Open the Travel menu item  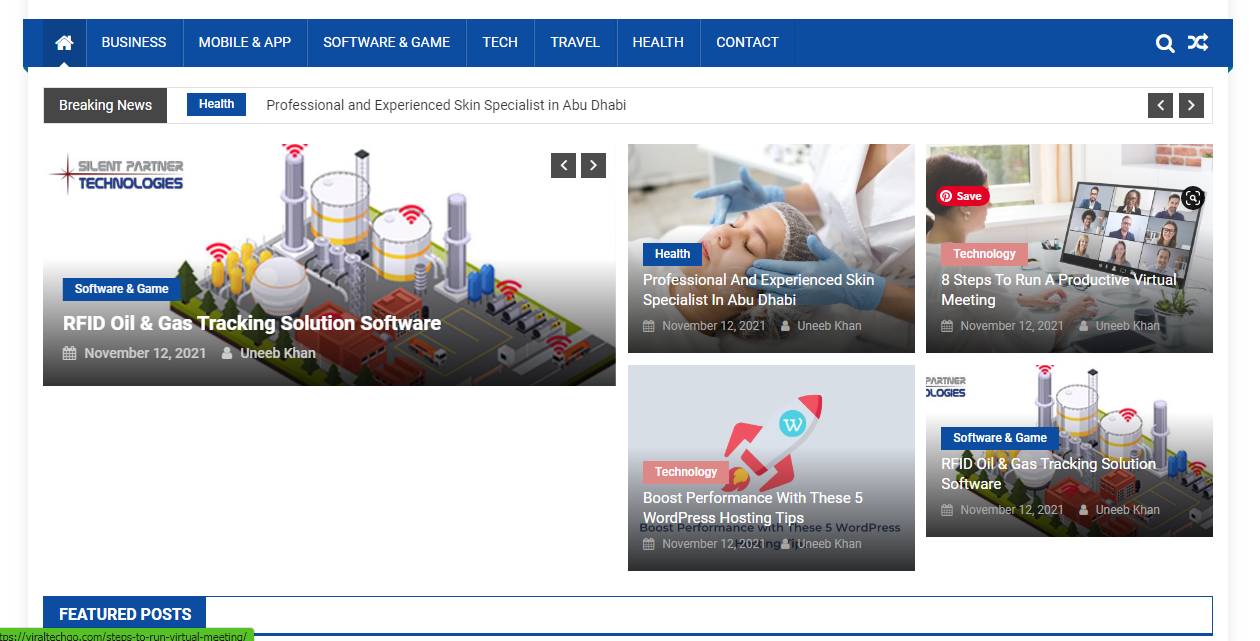tap(575, 43)
